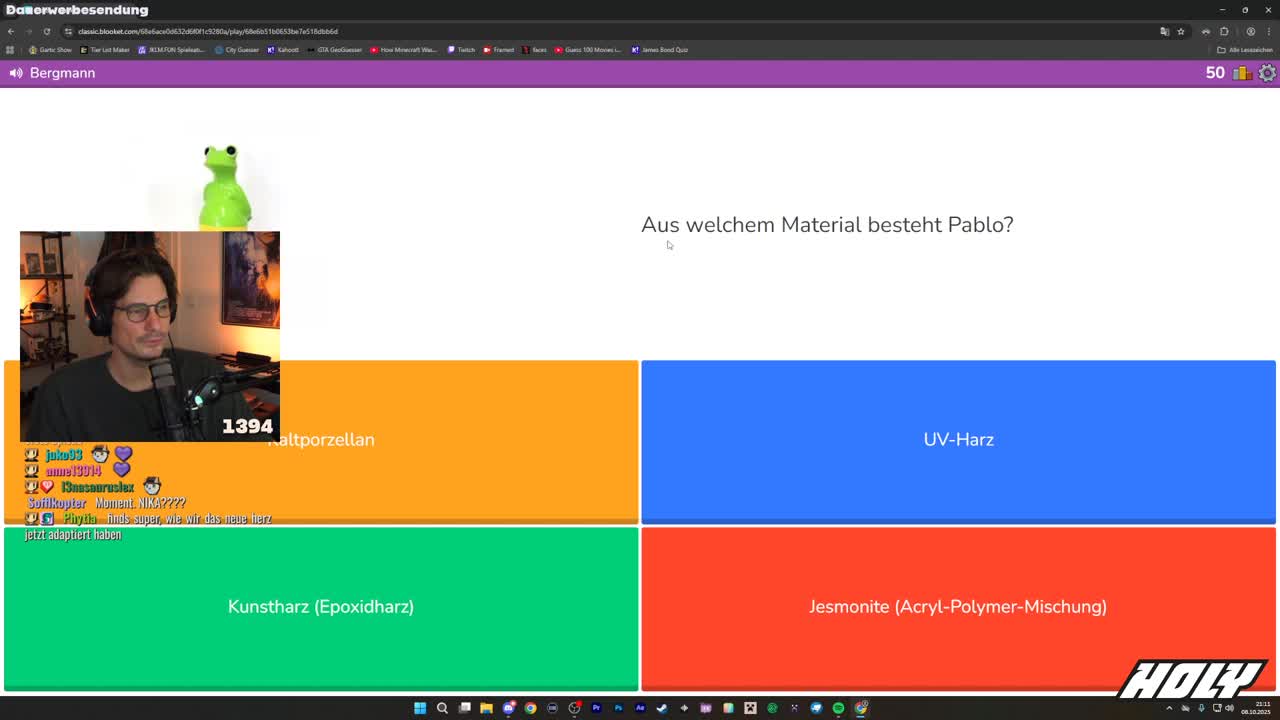The width and height of the screenshot is (1280, 720).
Task: Reload the page with the refresh icon
Action: pos(46,31)
